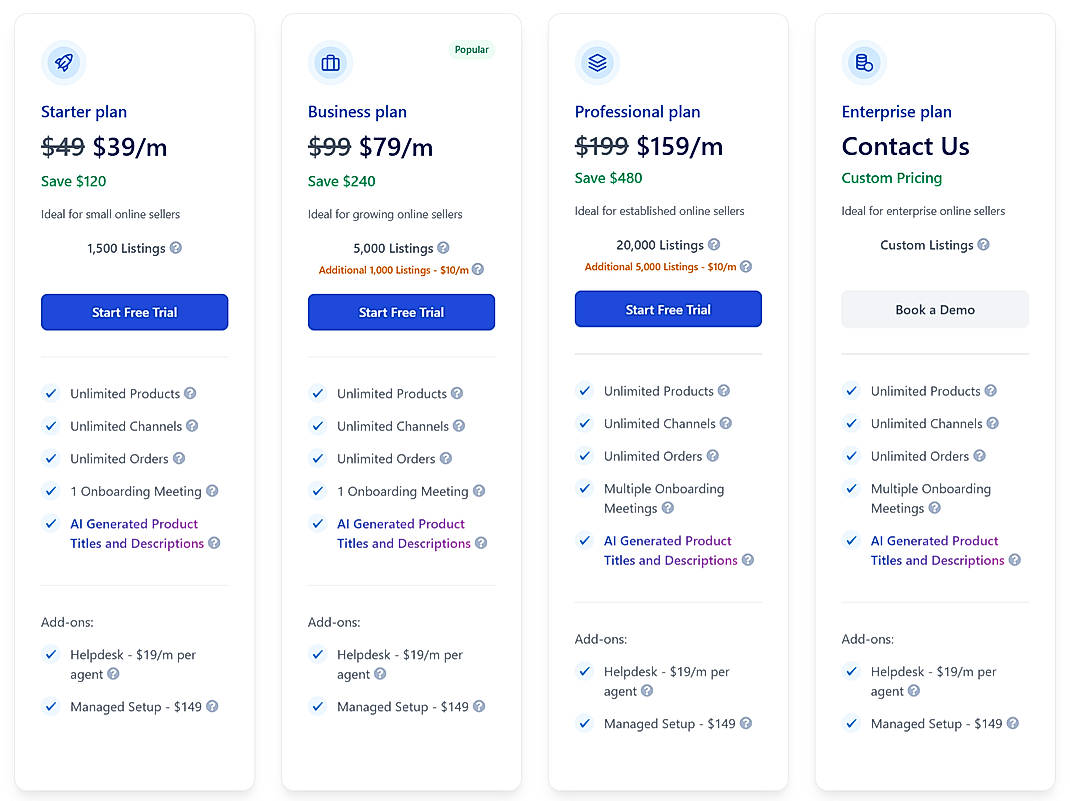
Task: Show AI Generated Titles help in Professional plan
Action: pos(748,559)
